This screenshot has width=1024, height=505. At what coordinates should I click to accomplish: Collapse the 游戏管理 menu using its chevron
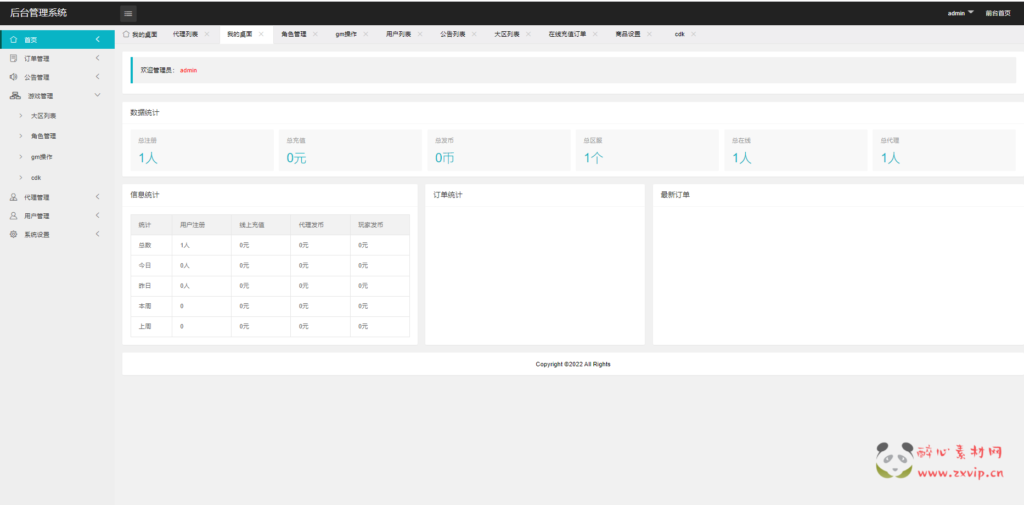point(97,96)
